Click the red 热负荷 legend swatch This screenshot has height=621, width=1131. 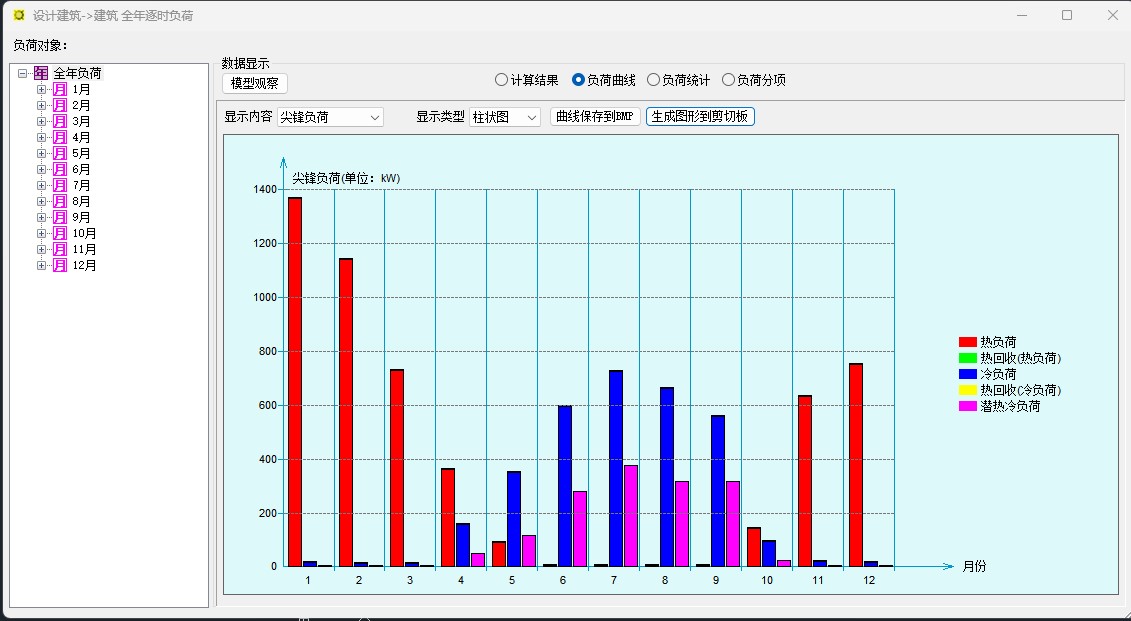967,342
